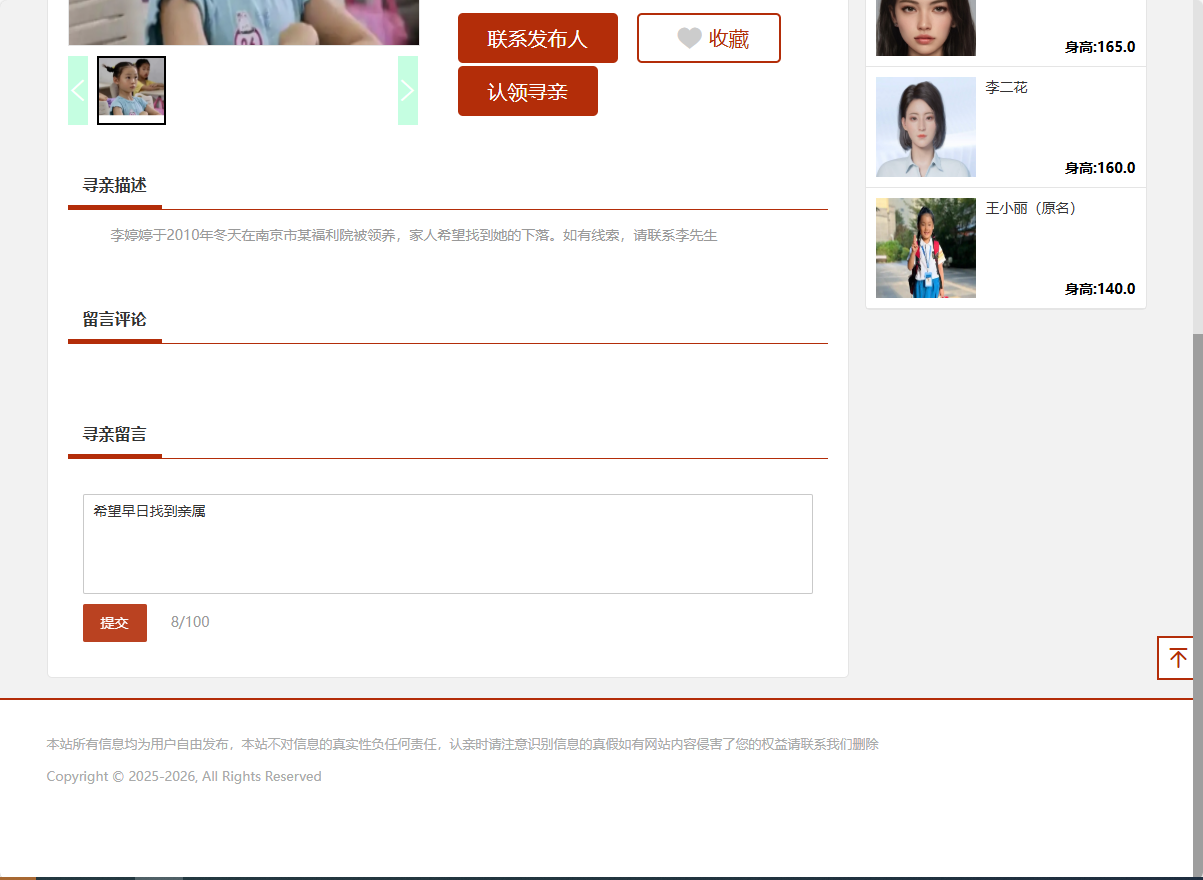Click the girl's photo thumbnail in carousel
This screenshot has width=1203, height=880.
click(131, 90)
